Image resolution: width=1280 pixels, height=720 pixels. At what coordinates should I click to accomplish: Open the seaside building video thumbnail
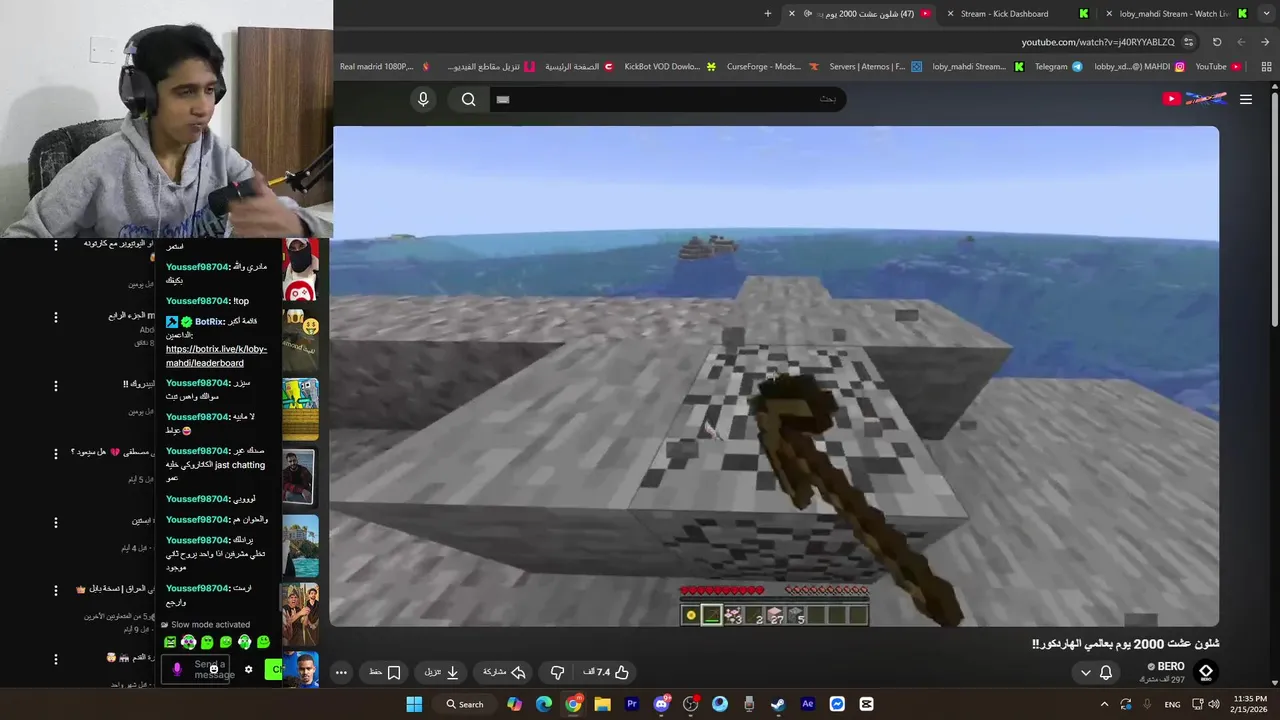[x=301, y=546]
